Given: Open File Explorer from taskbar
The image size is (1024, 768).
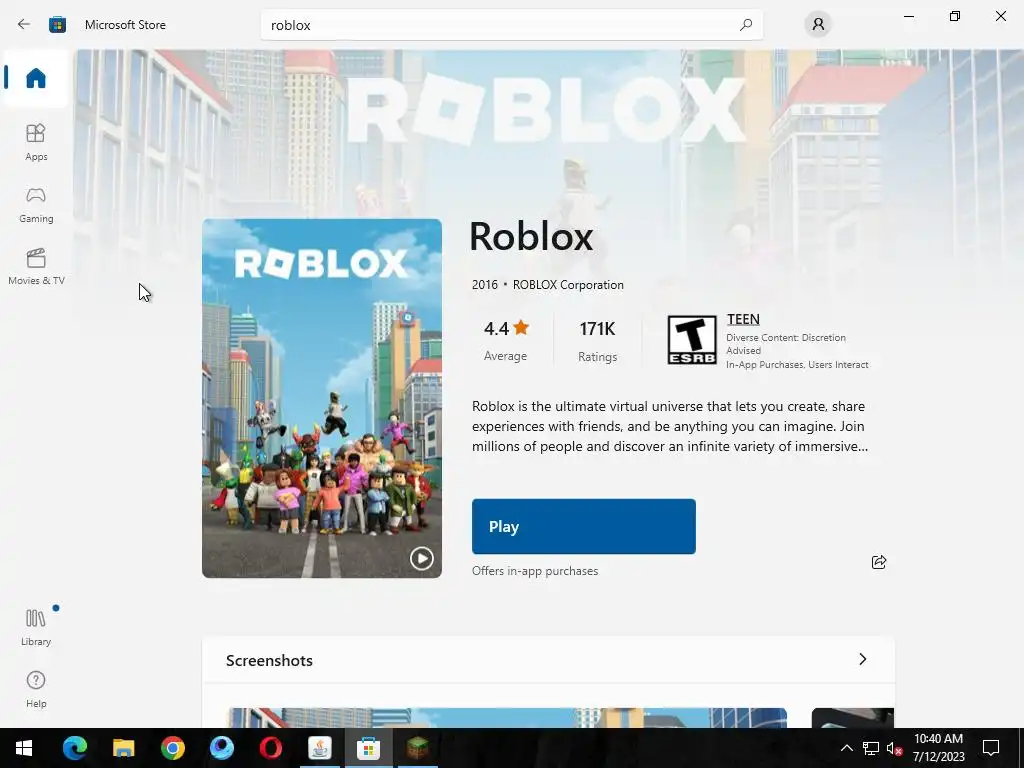Looking at the screenshot, I should click(x=123, y=748).
